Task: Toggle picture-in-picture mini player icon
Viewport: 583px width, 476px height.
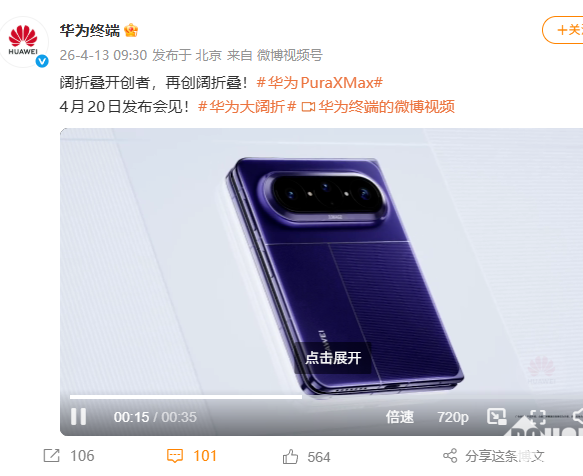Action: 497,416
